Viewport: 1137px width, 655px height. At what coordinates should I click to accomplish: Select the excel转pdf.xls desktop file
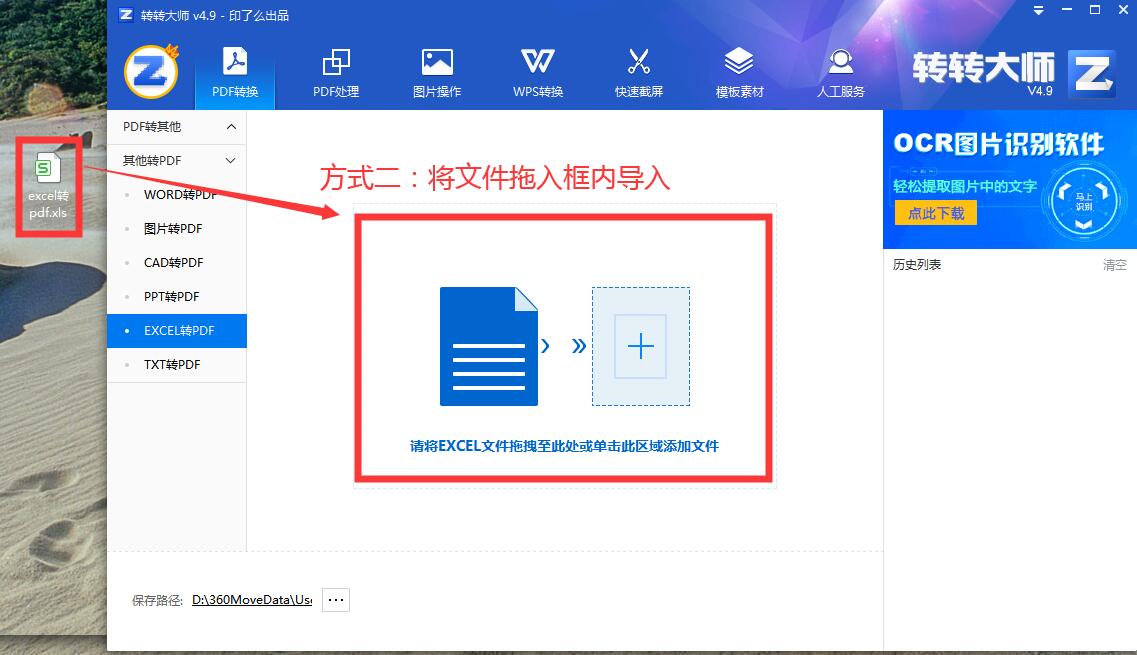pyautogui.click(x=48, y=186)
